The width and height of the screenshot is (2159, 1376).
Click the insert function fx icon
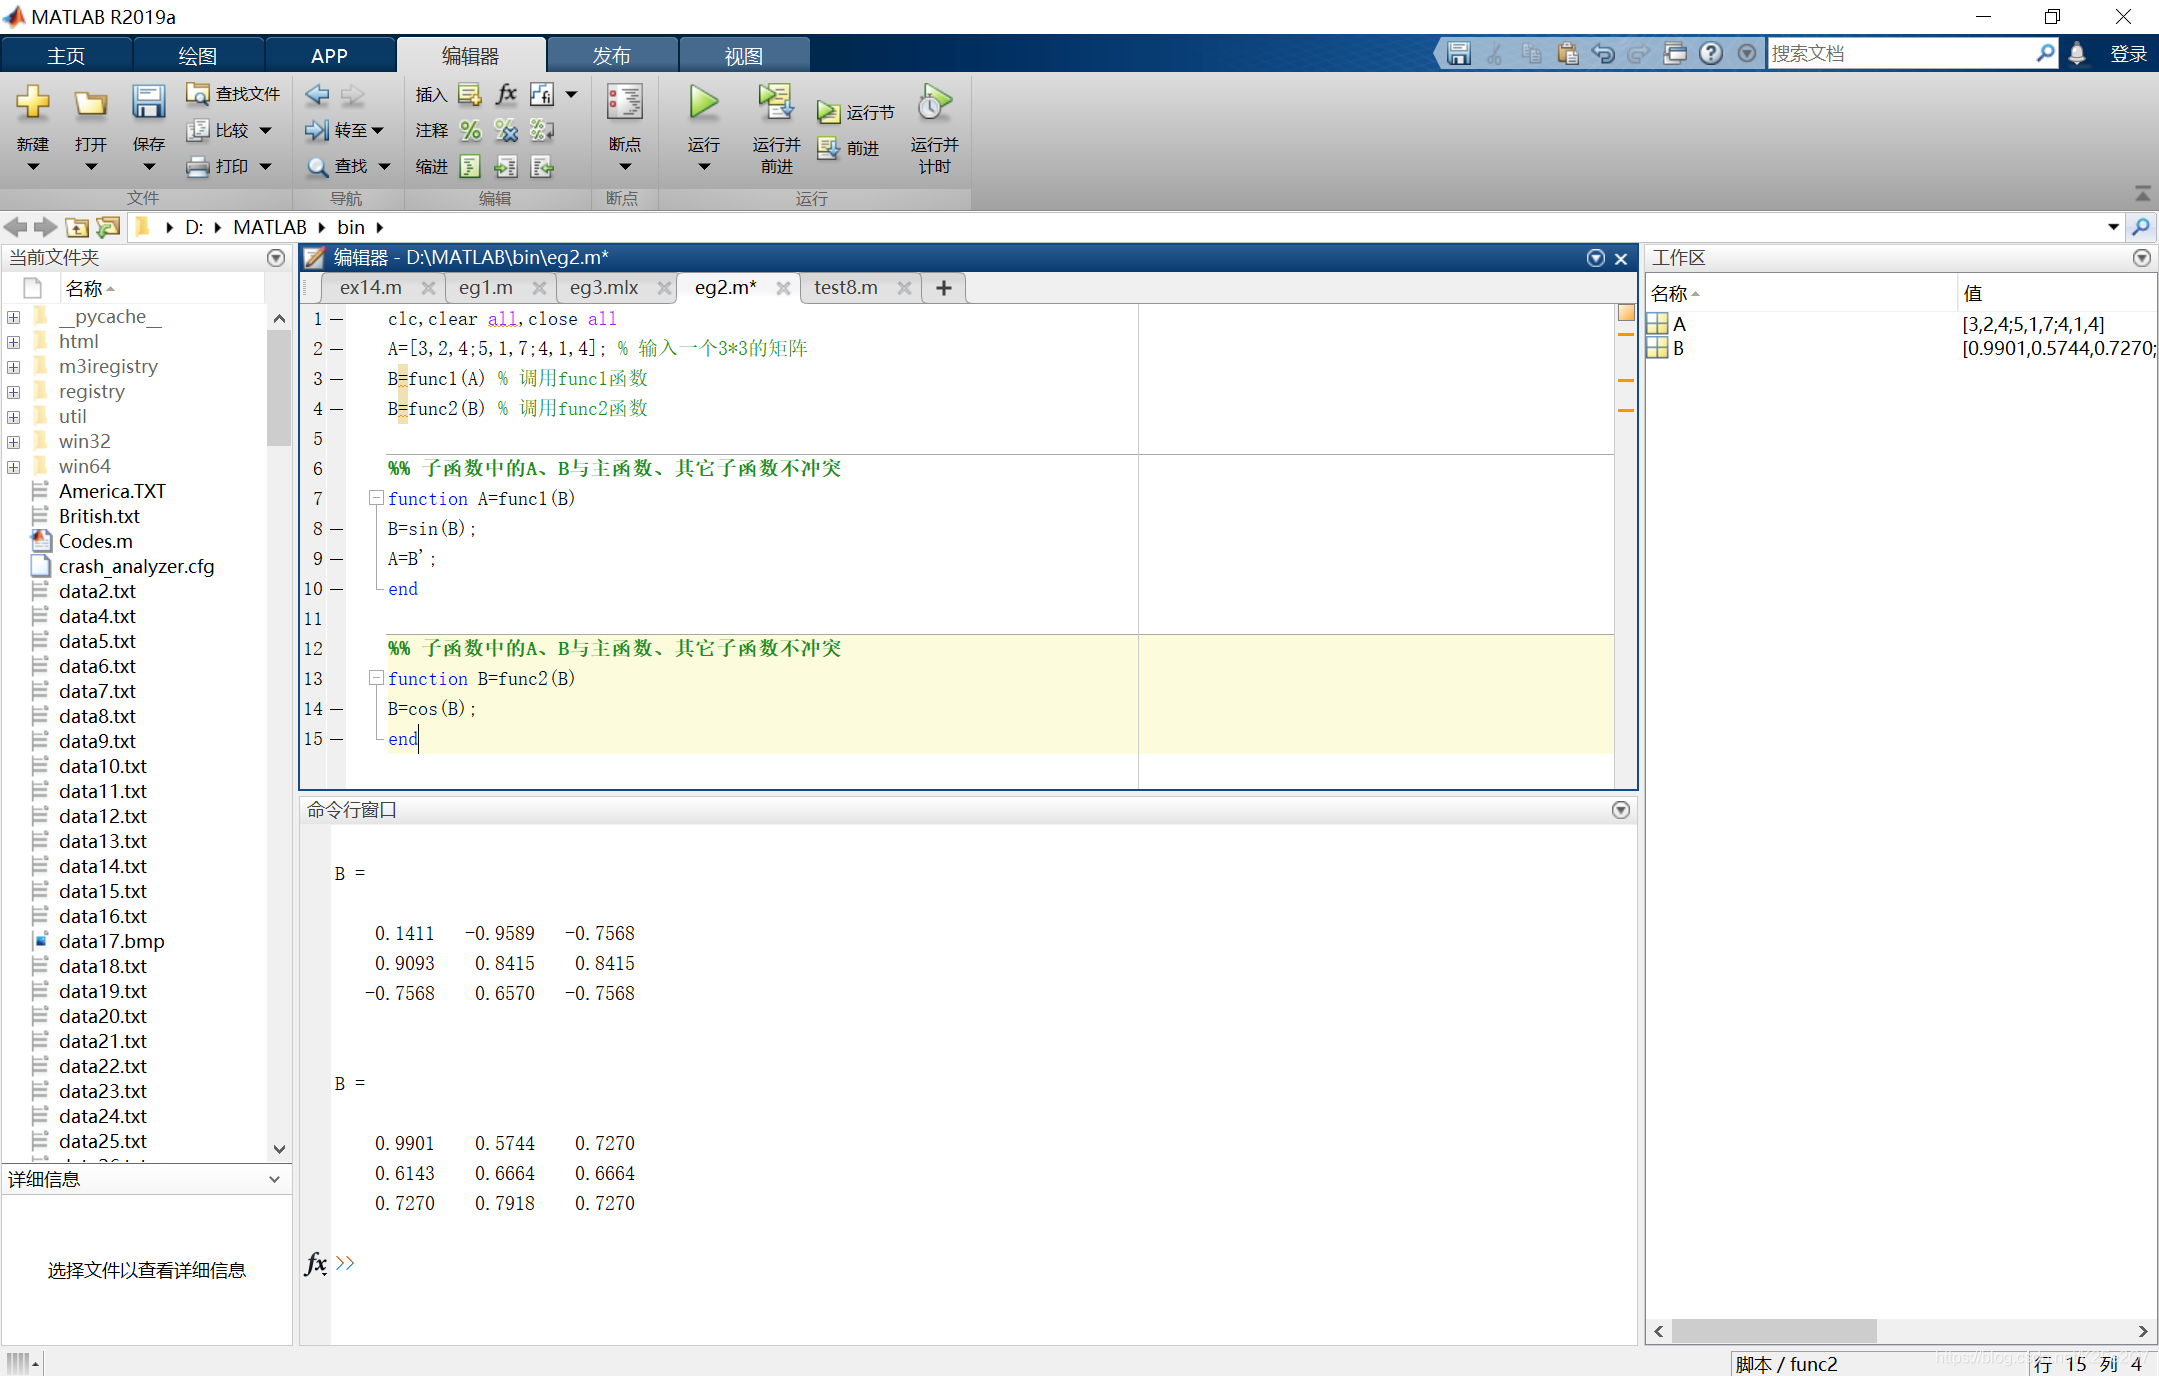(506, 94)
